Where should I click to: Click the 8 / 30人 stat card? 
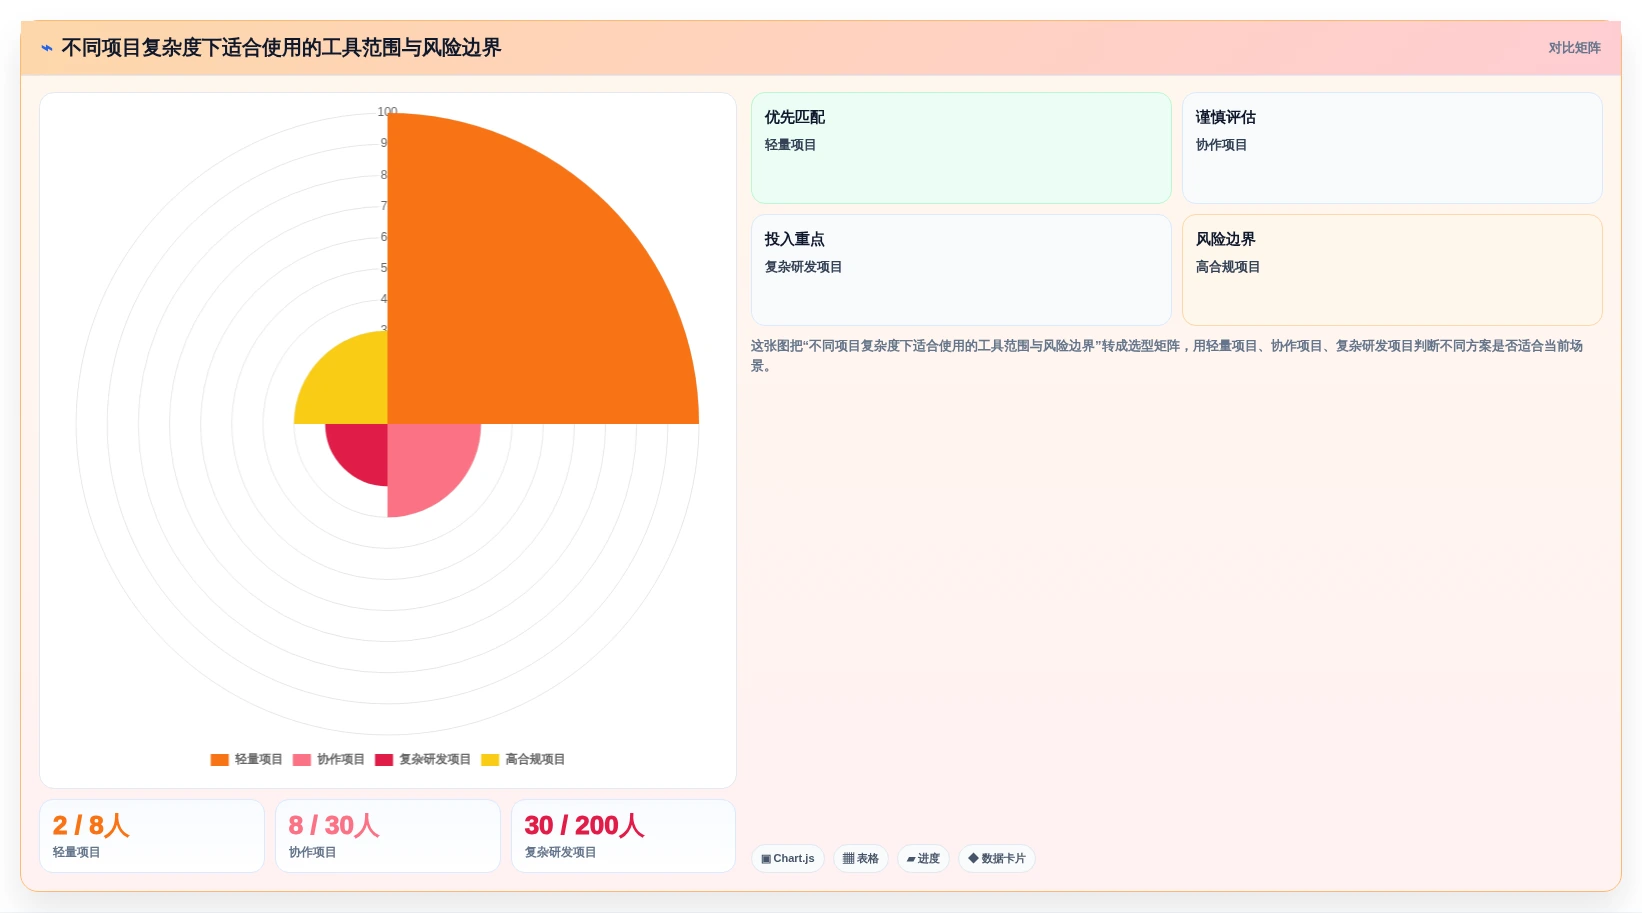pyautogui.click(x=388, y=836)
